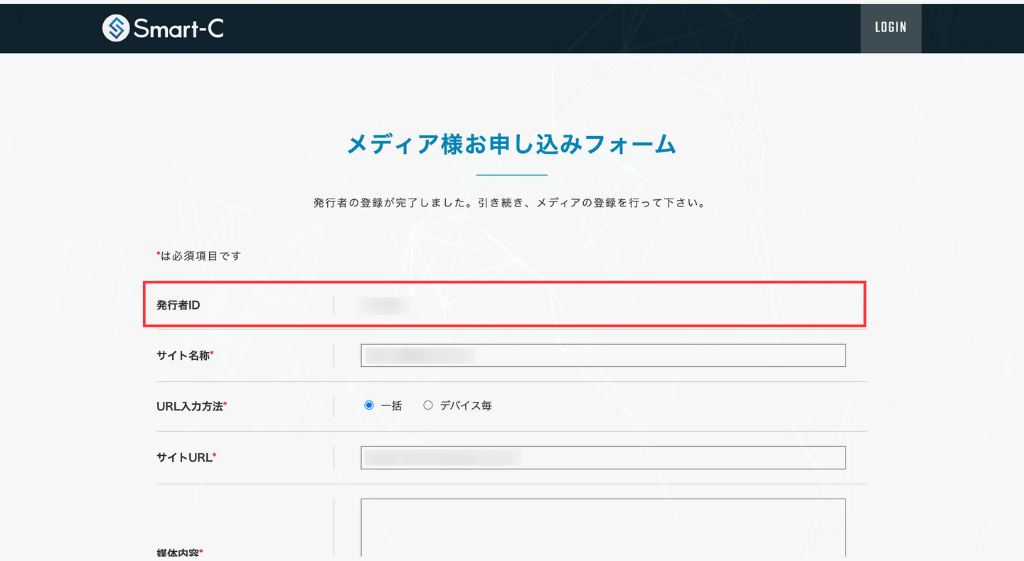Click the 発行者の登録が完了しました message
Viewport: 1024px width, 561px height.
(510, 203)
